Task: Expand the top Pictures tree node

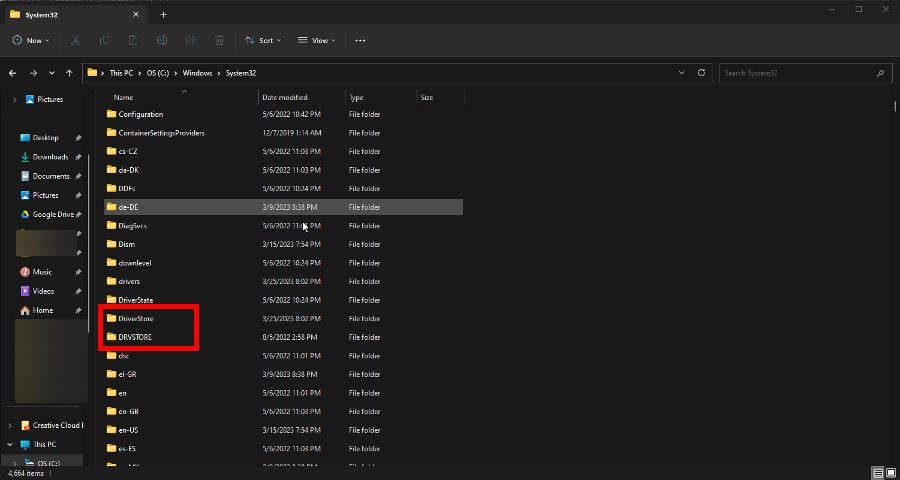Action: (x=14, y=99)
